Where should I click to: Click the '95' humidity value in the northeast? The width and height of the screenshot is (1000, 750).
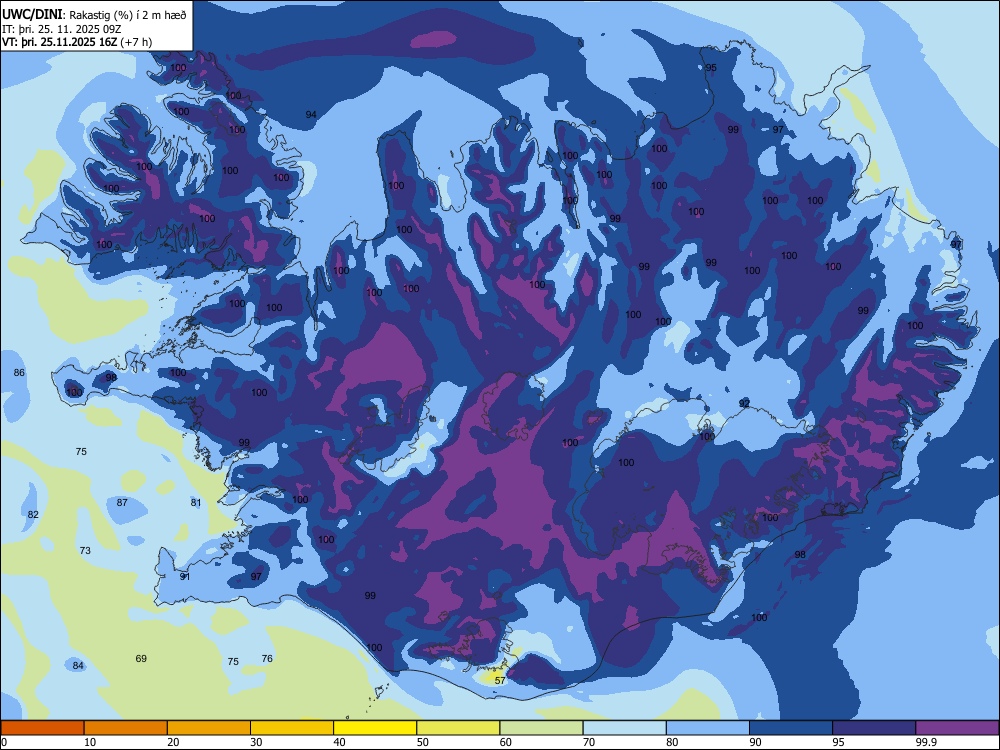[x=711, y=68]
